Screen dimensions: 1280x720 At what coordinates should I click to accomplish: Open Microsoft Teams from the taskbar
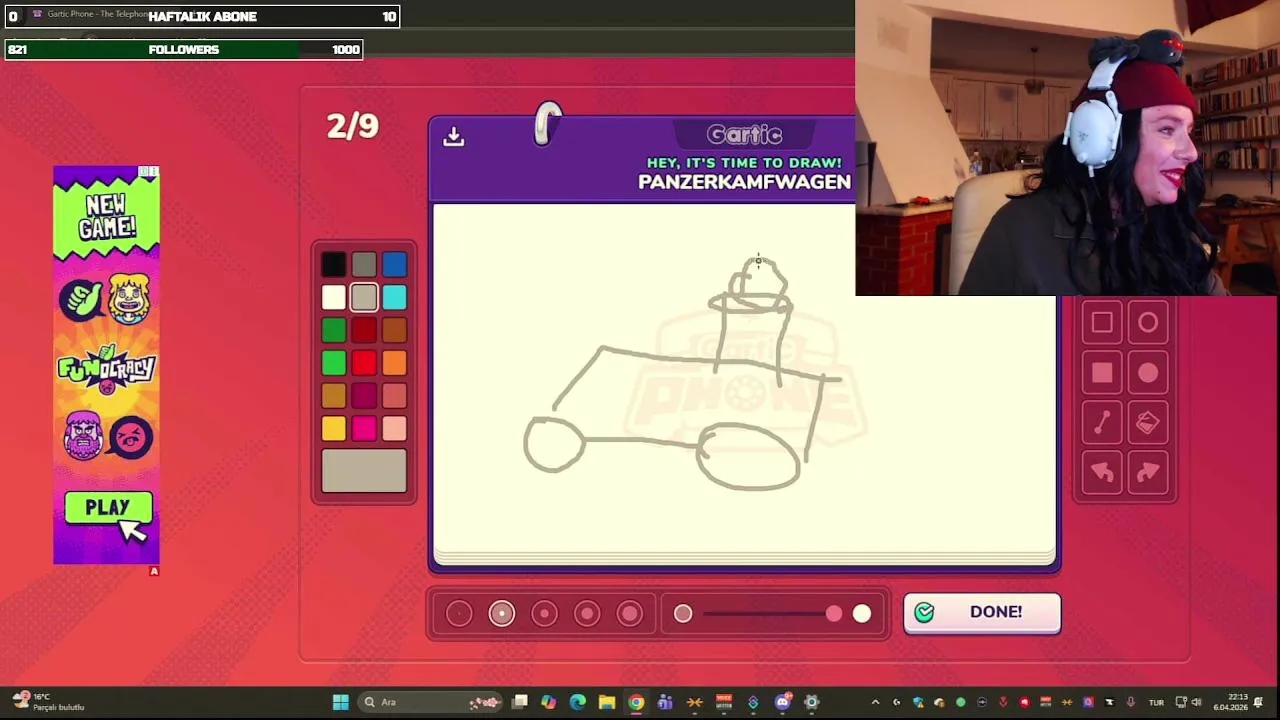665,702
